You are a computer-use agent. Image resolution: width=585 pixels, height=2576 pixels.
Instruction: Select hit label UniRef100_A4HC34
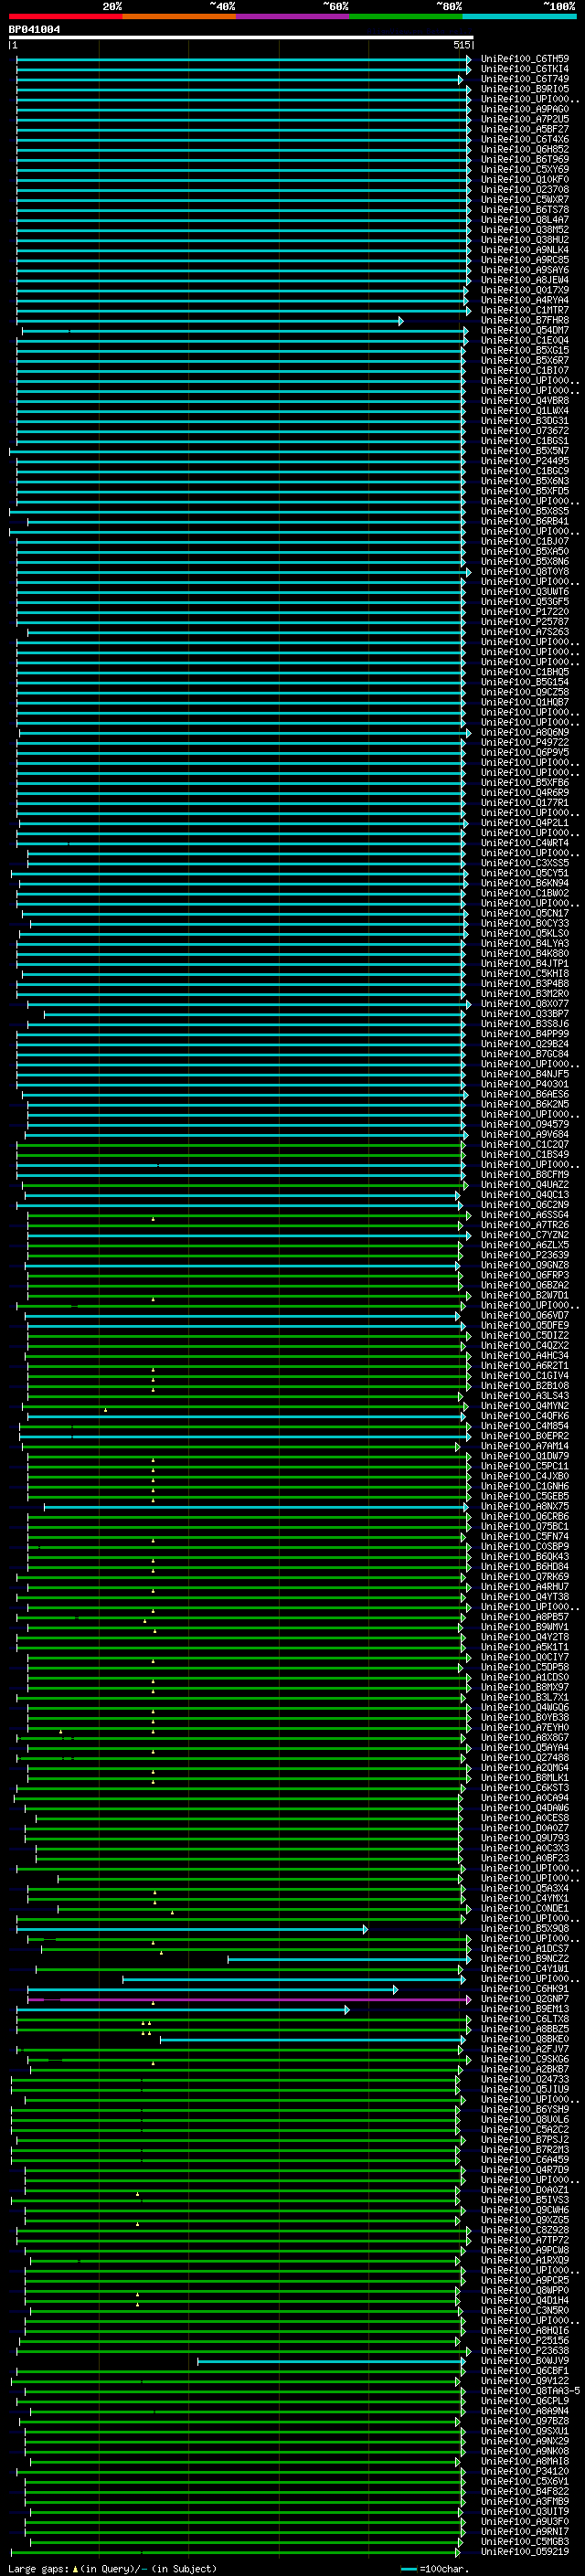(525, 1355)
